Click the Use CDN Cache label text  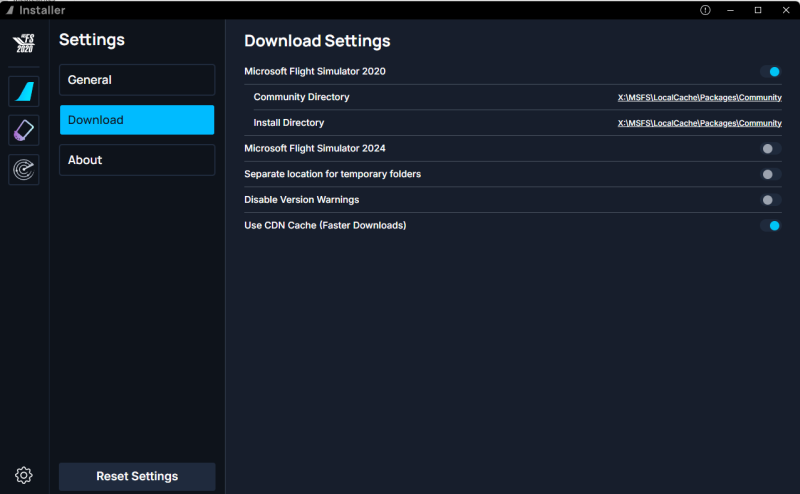(x=325, y=226)
